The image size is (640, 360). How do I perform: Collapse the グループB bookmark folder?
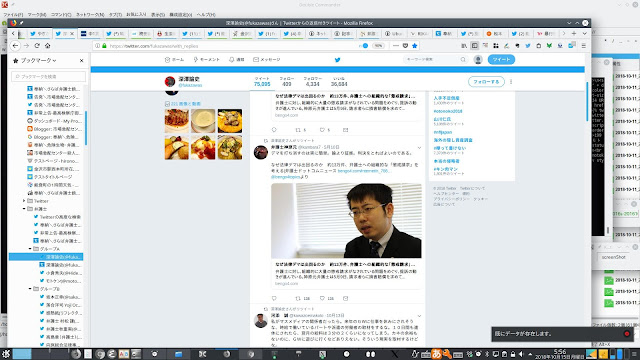30,289
